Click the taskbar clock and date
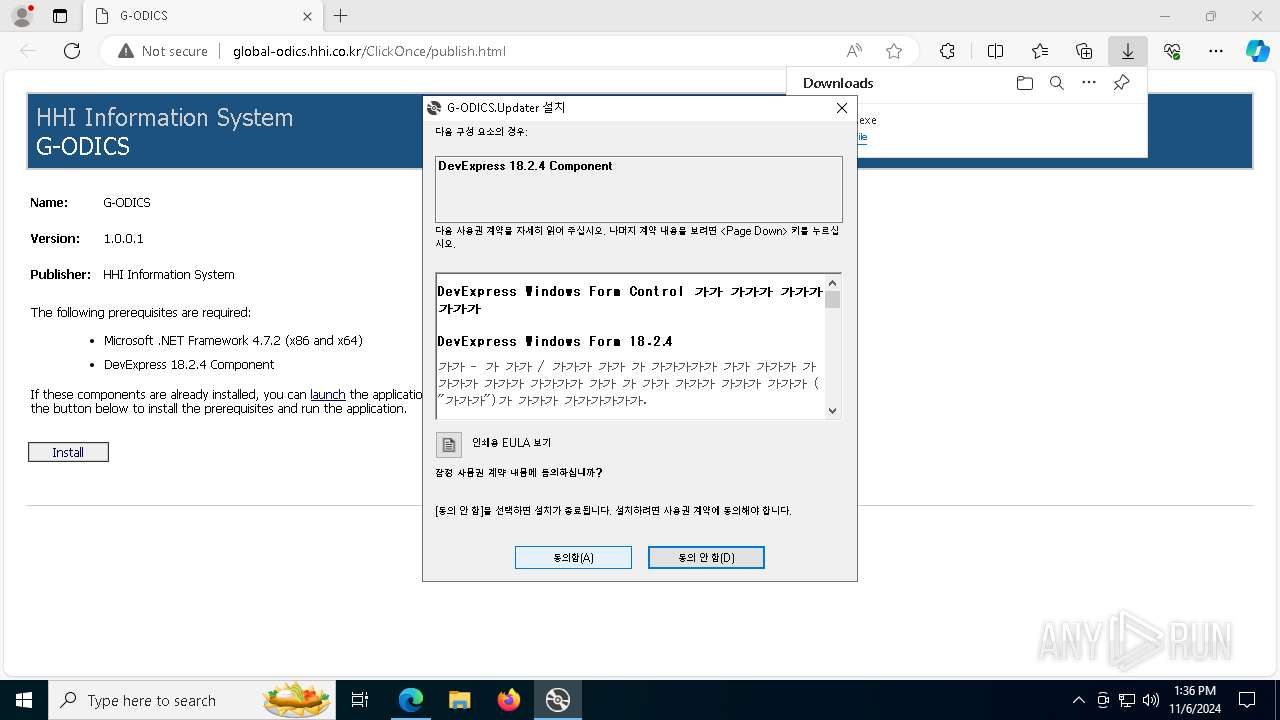 coord(1195,700)
